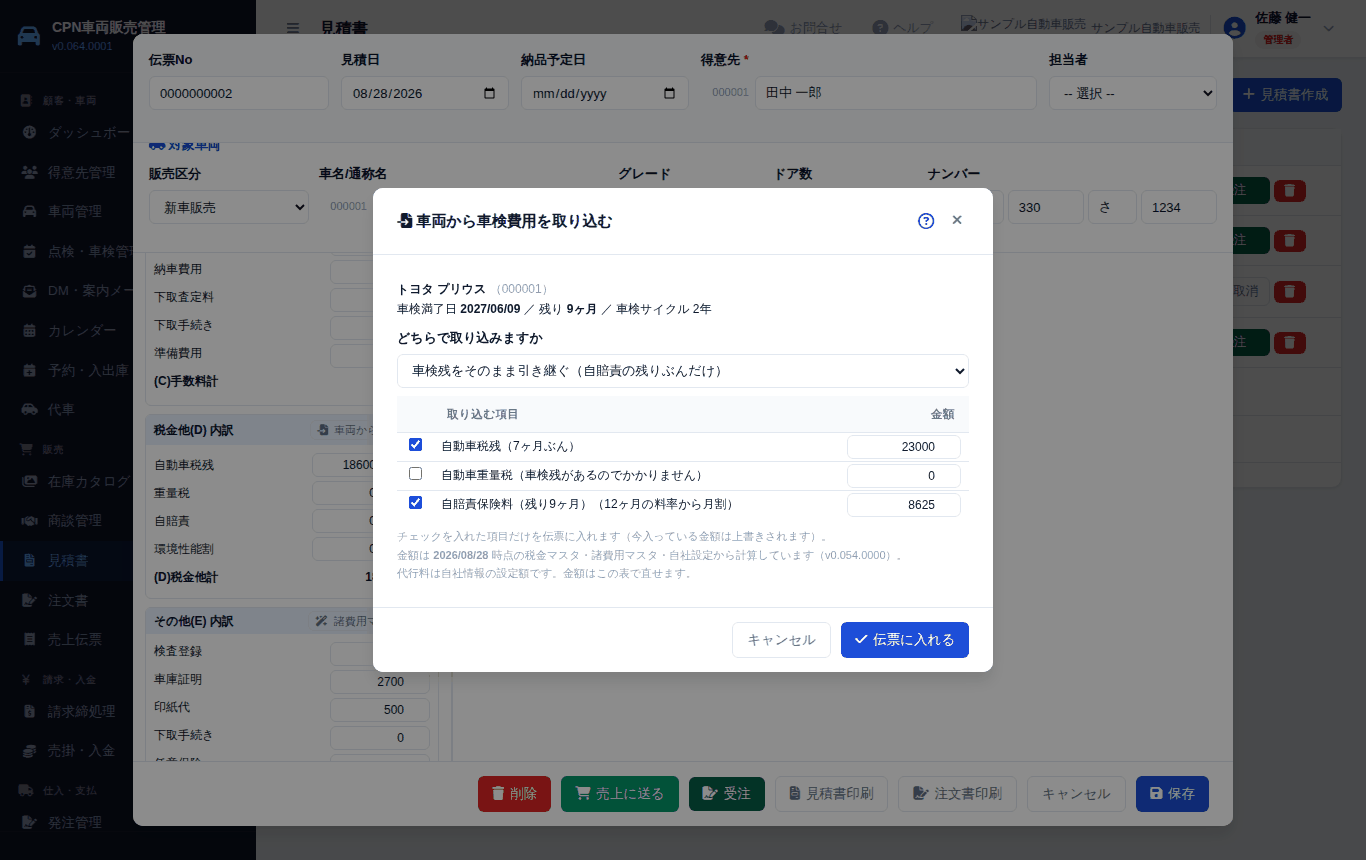
Task: Click the ヘルプ link in the top bar
Action: click(902, 28)
